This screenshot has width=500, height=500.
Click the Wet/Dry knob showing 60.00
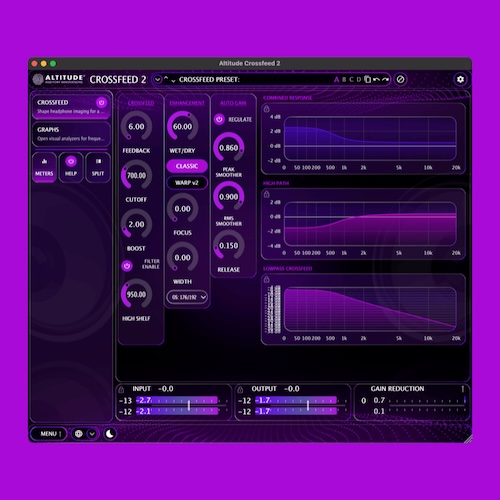click(x=182, y=127)
